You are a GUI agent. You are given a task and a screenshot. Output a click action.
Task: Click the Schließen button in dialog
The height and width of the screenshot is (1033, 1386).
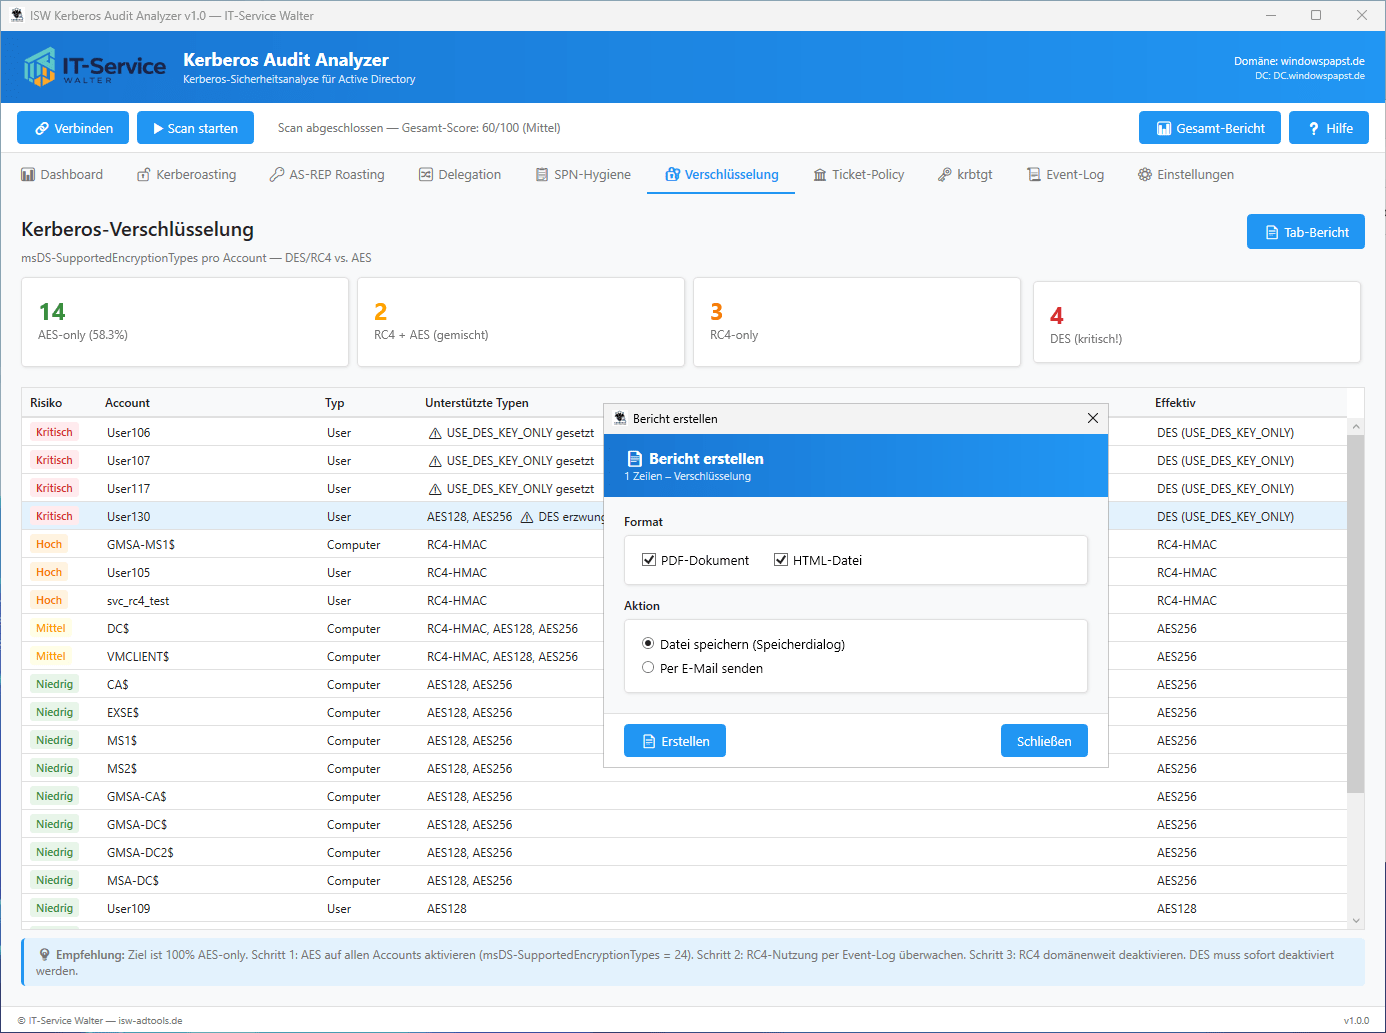[1043, 741]
